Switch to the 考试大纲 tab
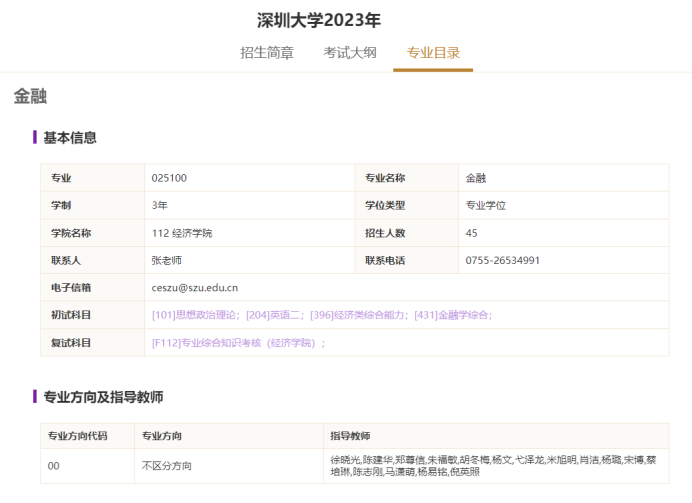Image resolution: width=692 pixels, height=503 pixels. click(350, 53)
